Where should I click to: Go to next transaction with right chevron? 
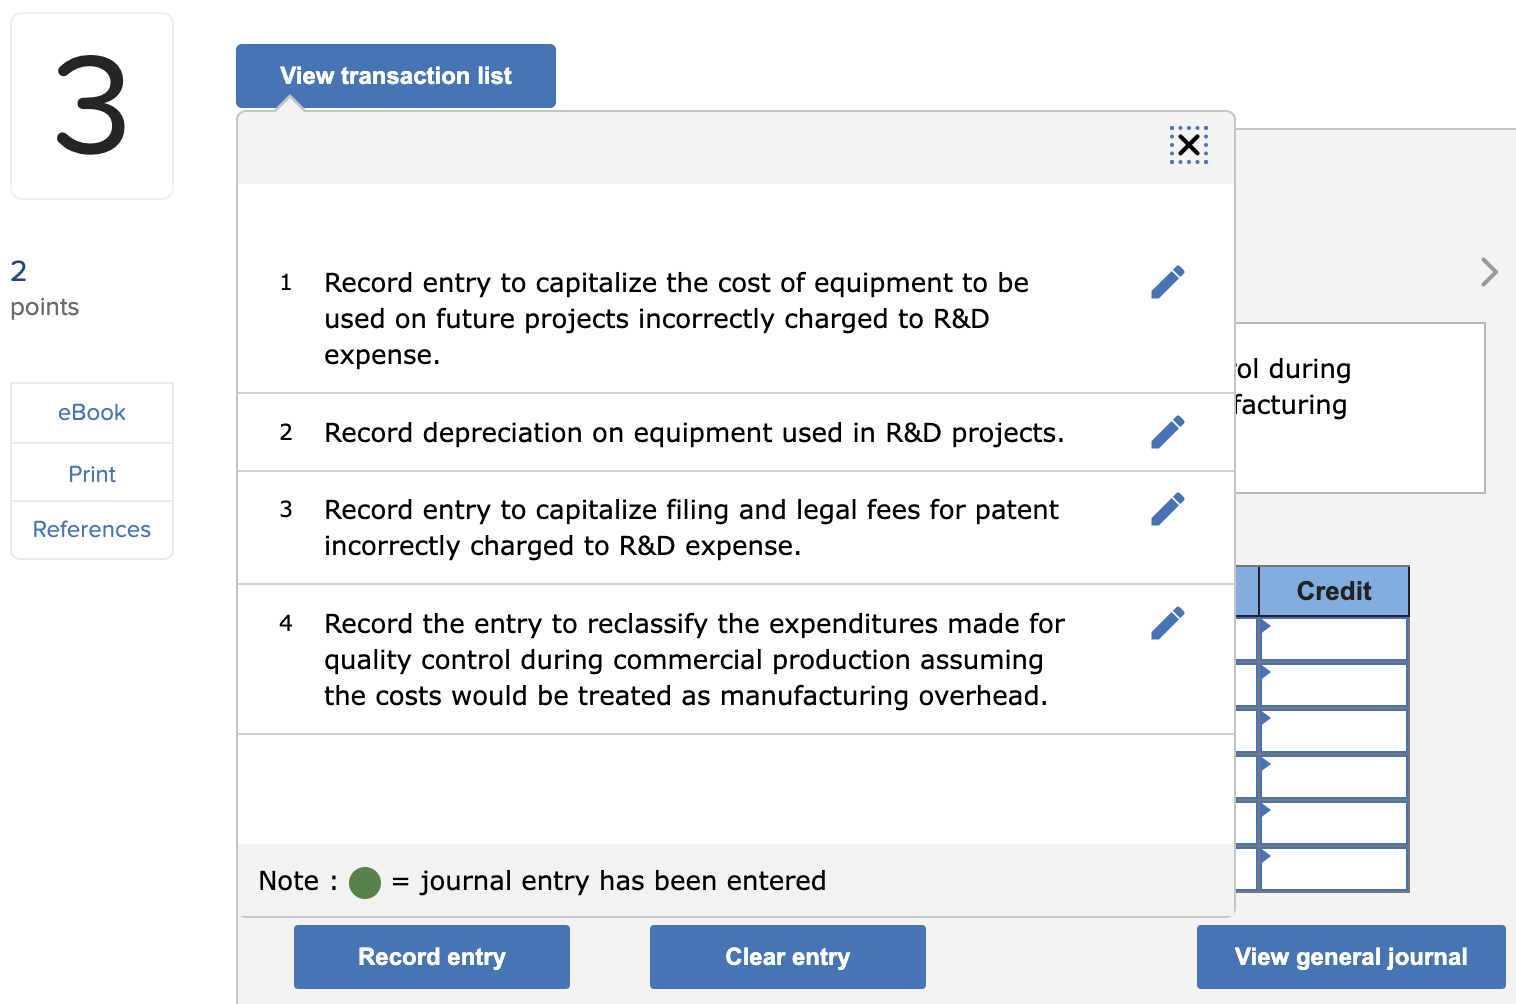coord(1489,272)
